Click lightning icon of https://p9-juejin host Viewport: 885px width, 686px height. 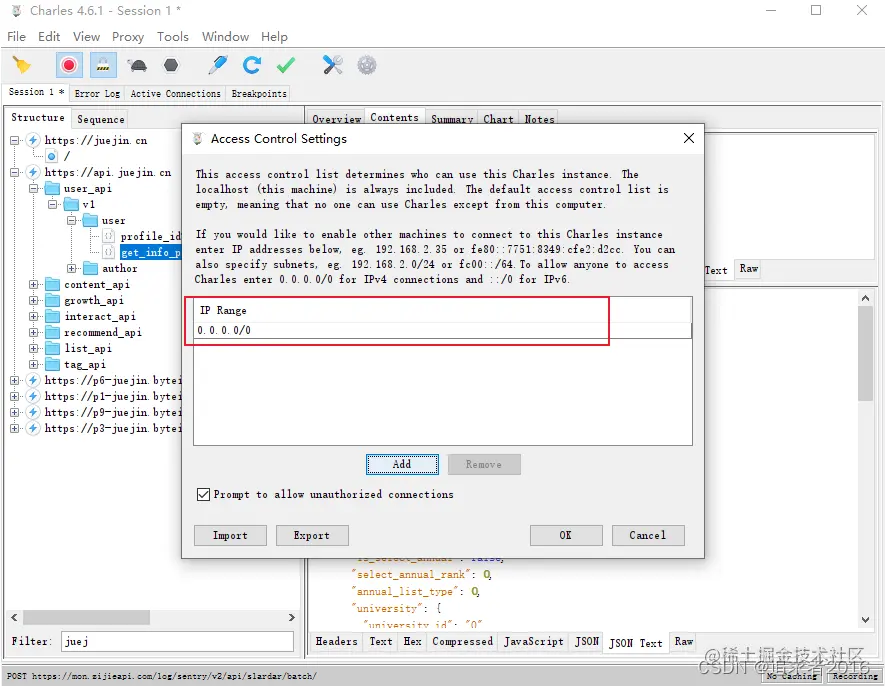point(33,412)
